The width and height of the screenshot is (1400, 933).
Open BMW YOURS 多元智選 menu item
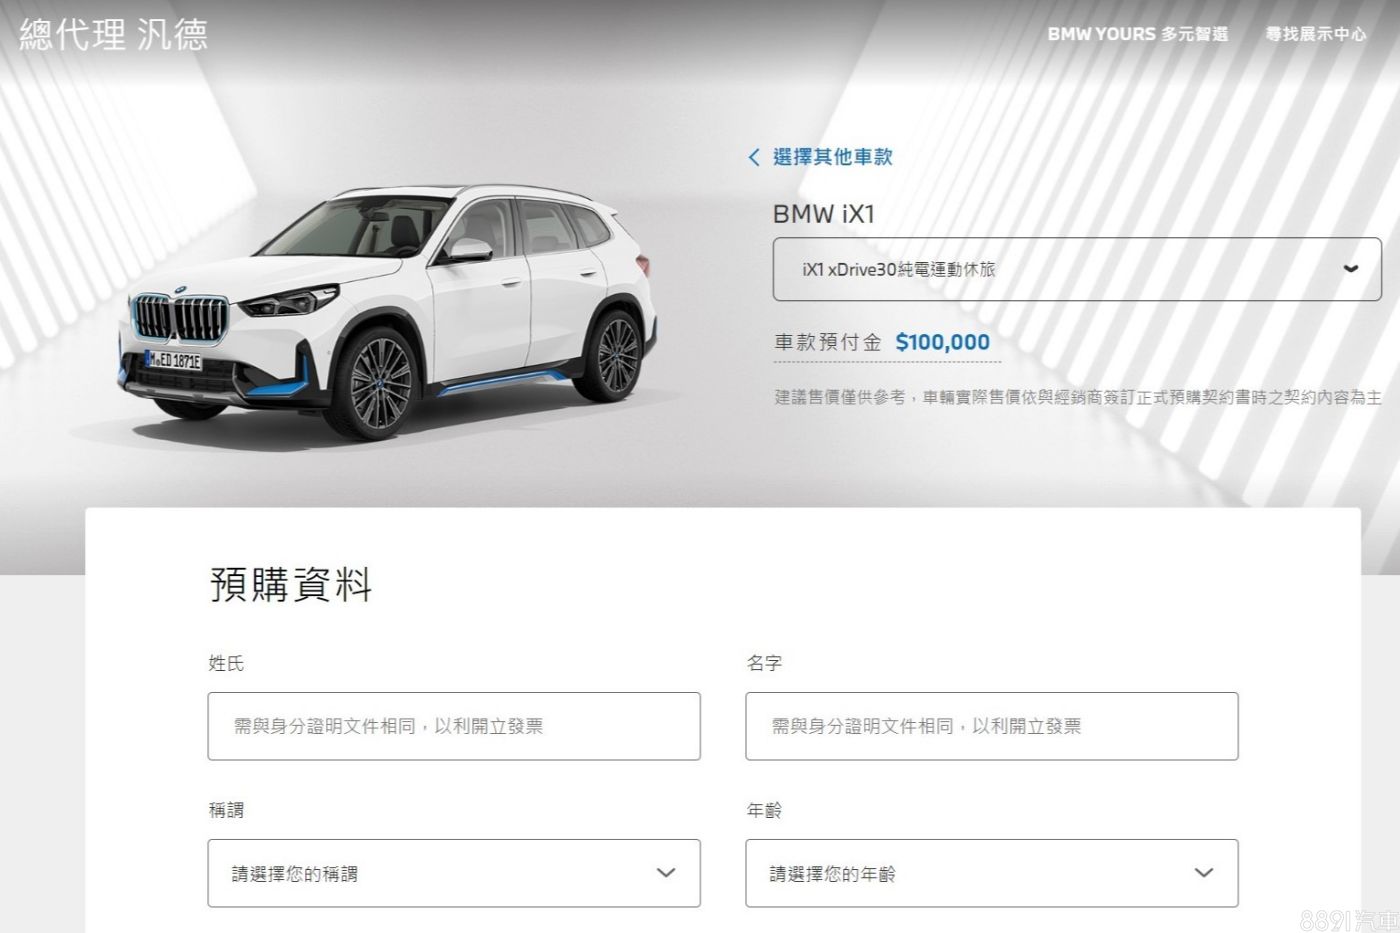[x=1137, y=34]
